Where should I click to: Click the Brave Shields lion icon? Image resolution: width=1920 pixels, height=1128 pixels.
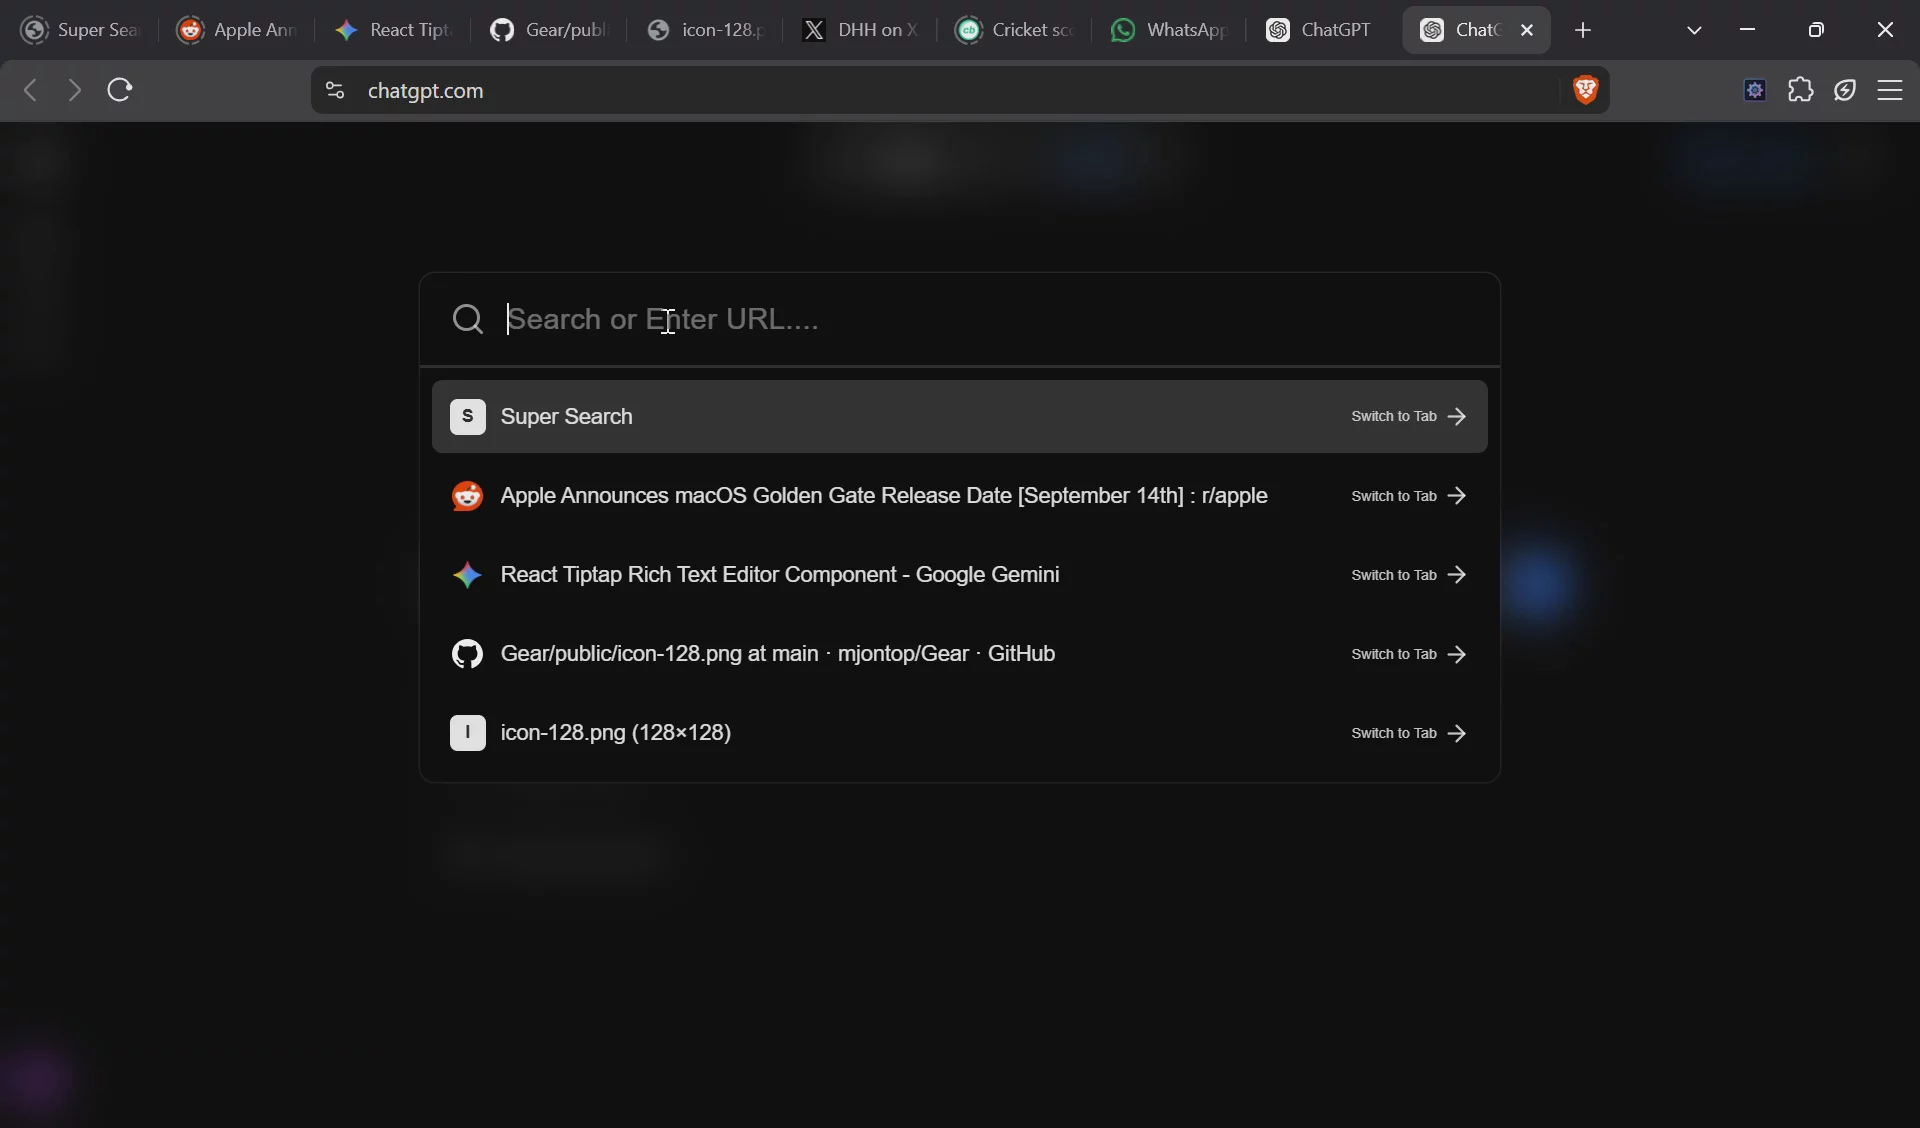tap(1585, 90)
